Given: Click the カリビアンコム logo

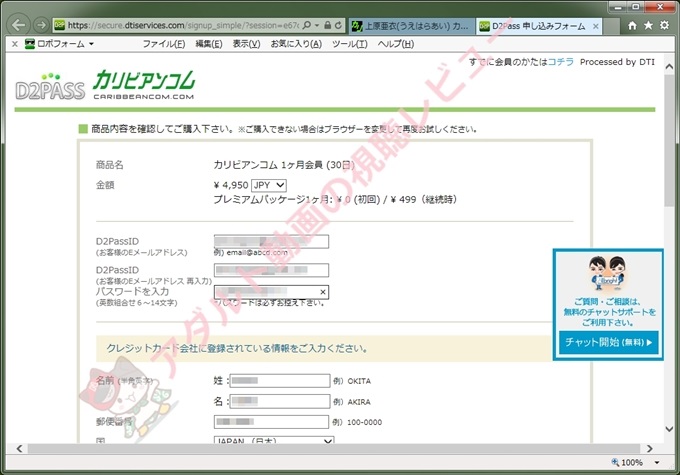Looking at the screenshot, I should point(144,85).
